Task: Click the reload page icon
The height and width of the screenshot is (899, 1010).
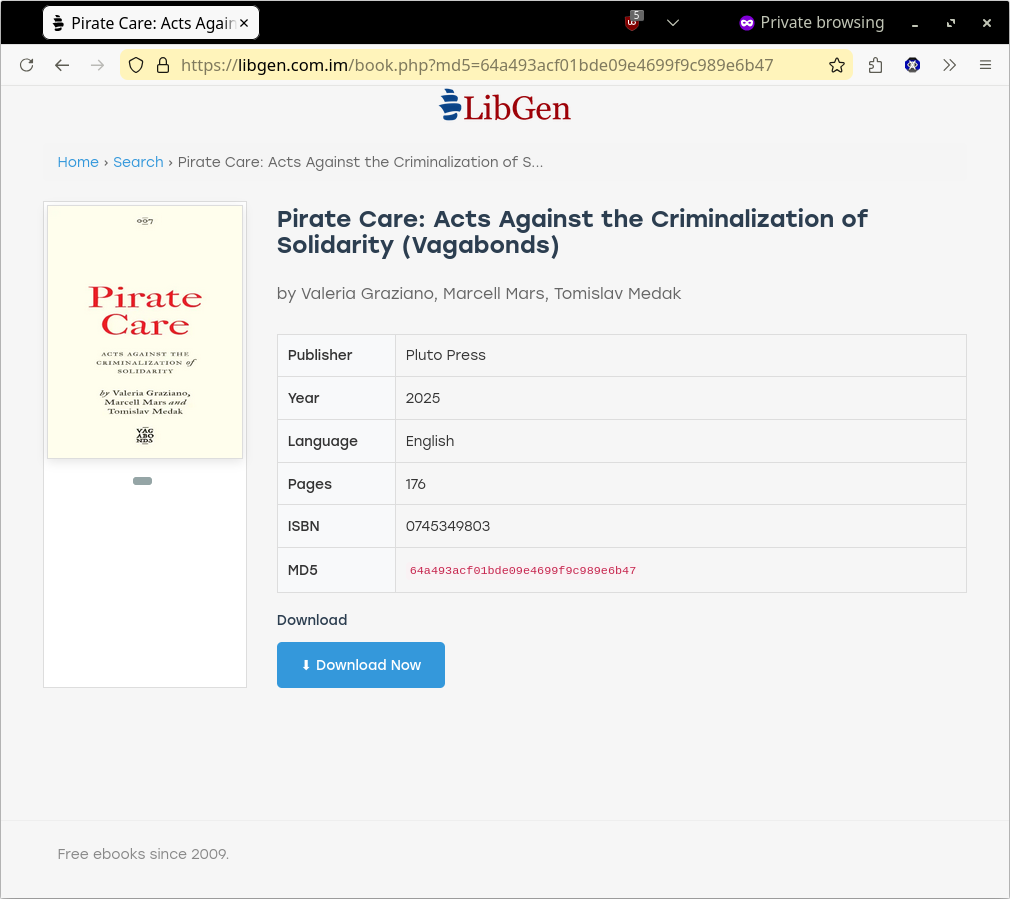Action: tap(27, 65)
